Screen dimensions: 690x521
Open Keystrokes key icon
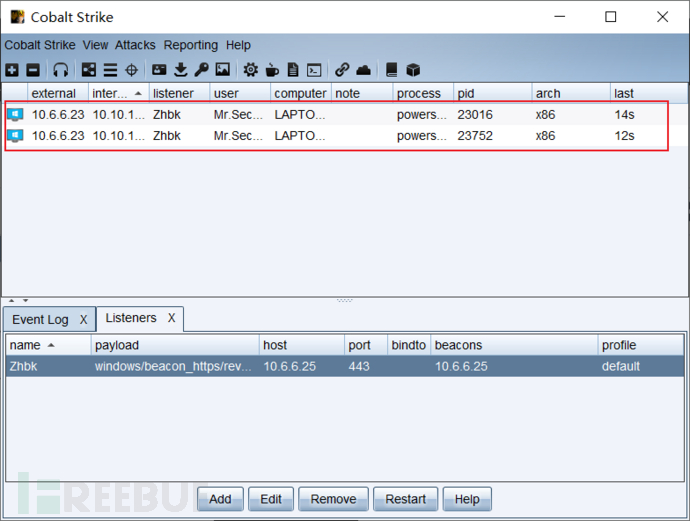pos(202,70)
